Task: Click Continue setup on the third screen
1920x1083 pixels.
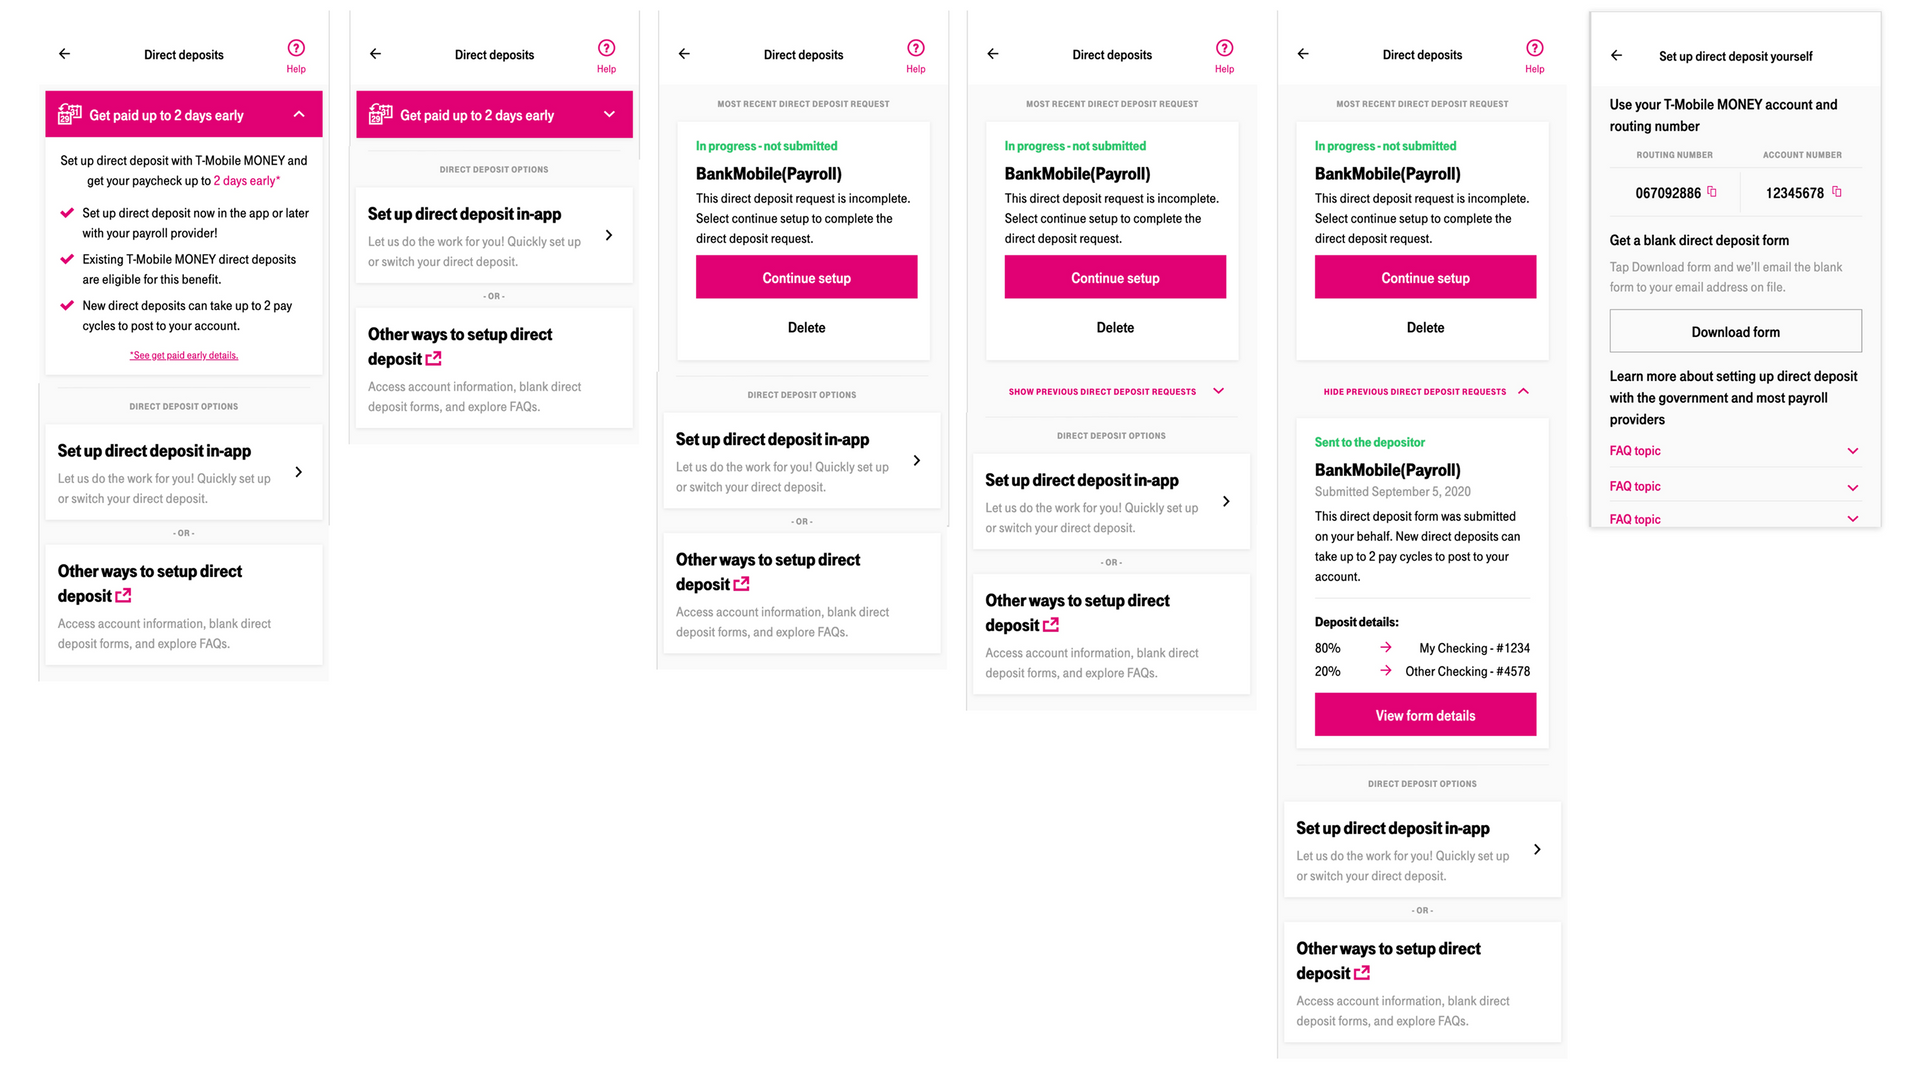Action: point(806,278)
